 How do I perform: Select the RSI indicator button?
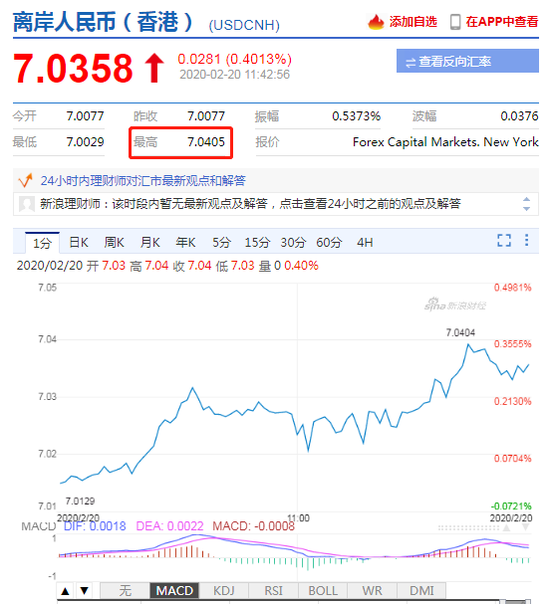273,591
